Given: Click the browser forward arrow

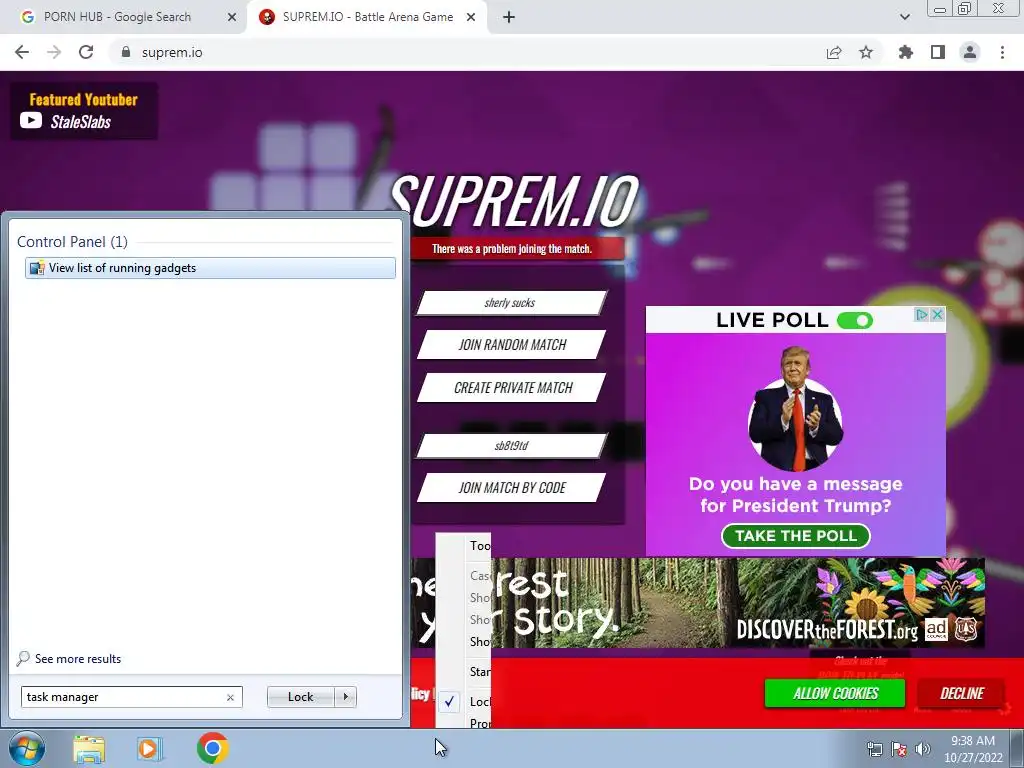Looking at the screenshot, I should tap(54, 52).
